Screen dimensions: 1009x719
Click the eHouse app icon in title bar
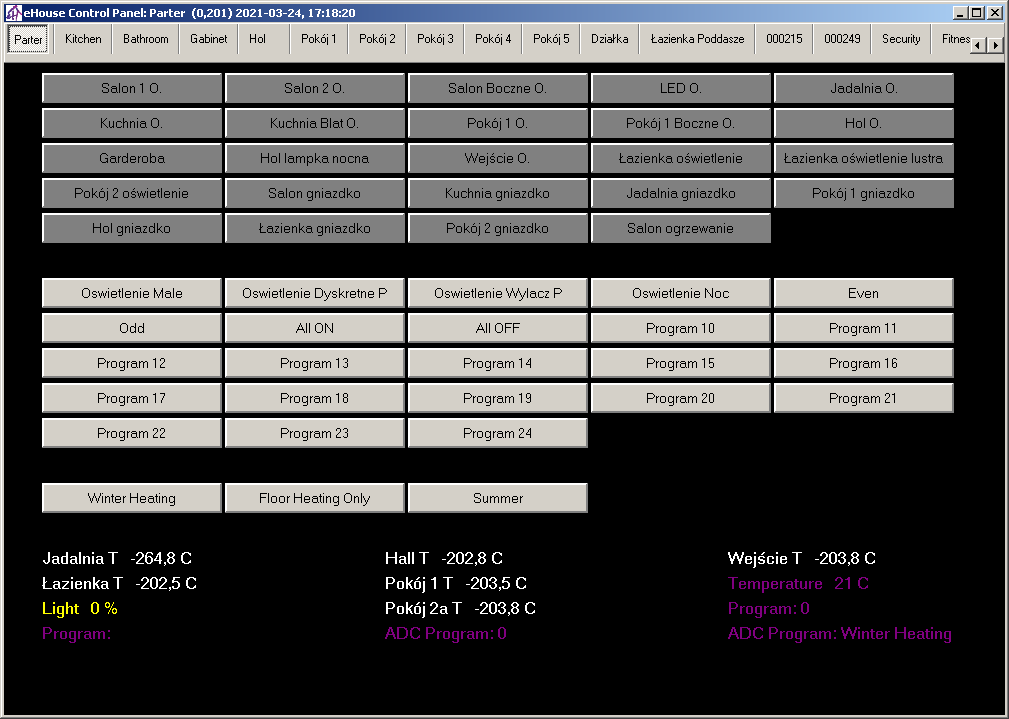point(13,13)
